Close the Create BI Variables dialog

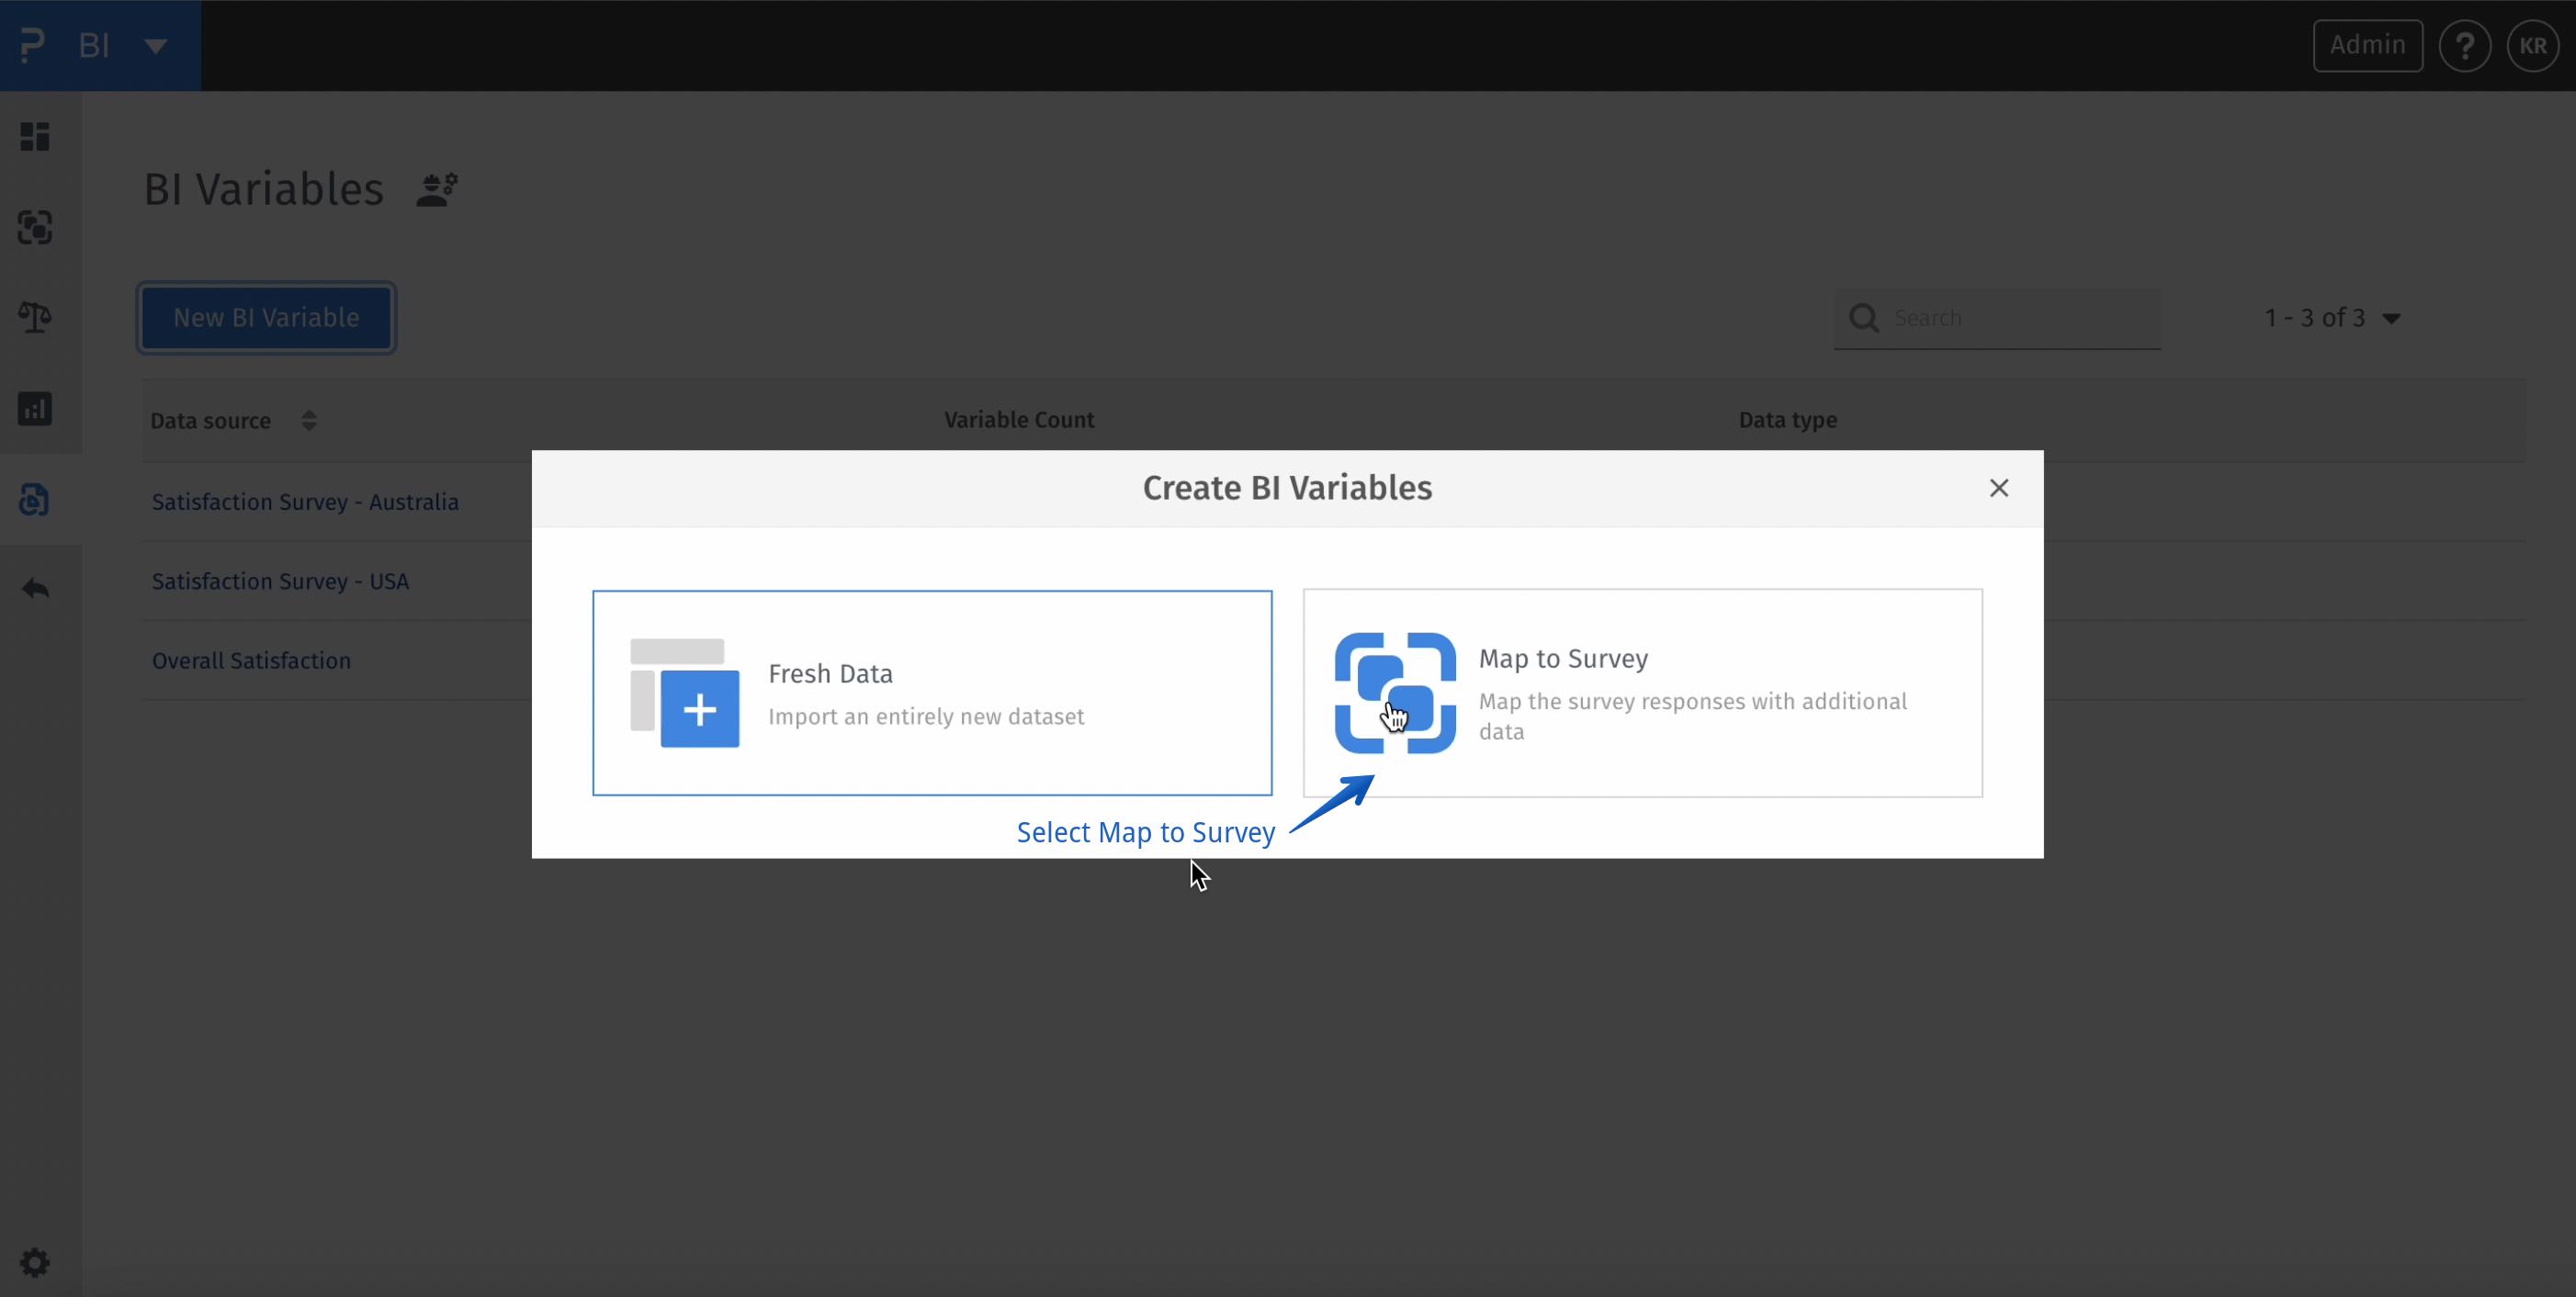tap(1998, 488)
